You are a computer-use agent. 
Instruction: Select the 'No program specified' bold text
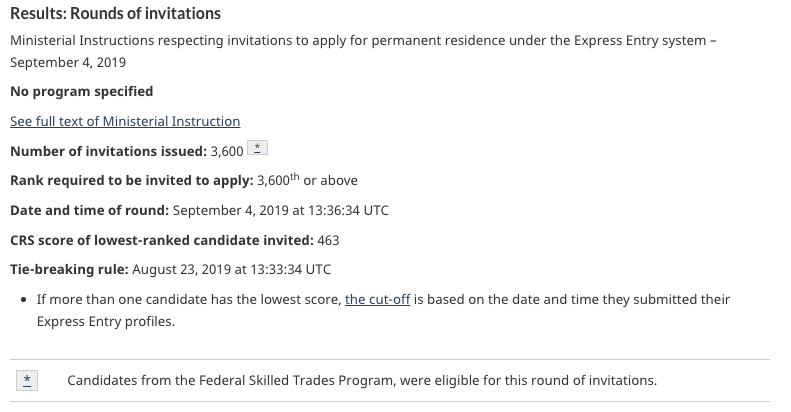coord(82,92)
